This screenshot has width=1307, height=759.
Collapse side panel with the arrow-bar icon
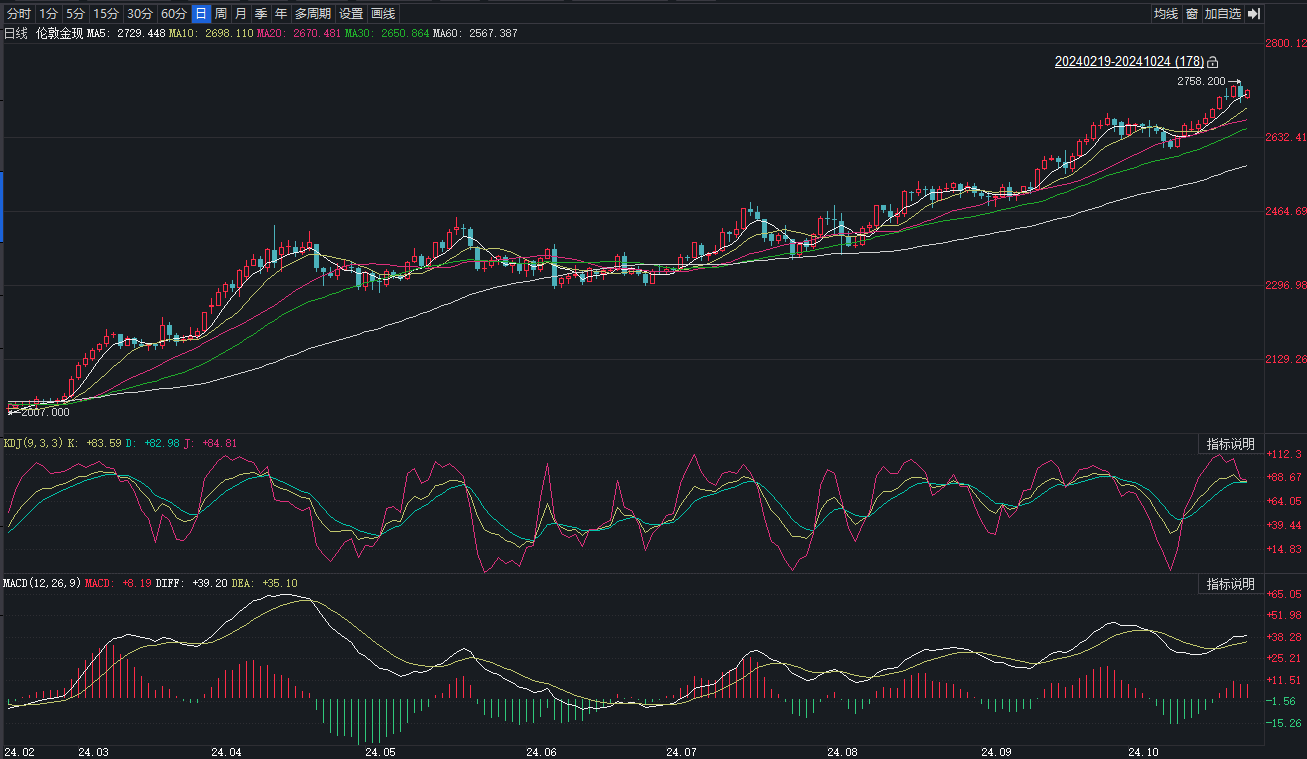1254,14
